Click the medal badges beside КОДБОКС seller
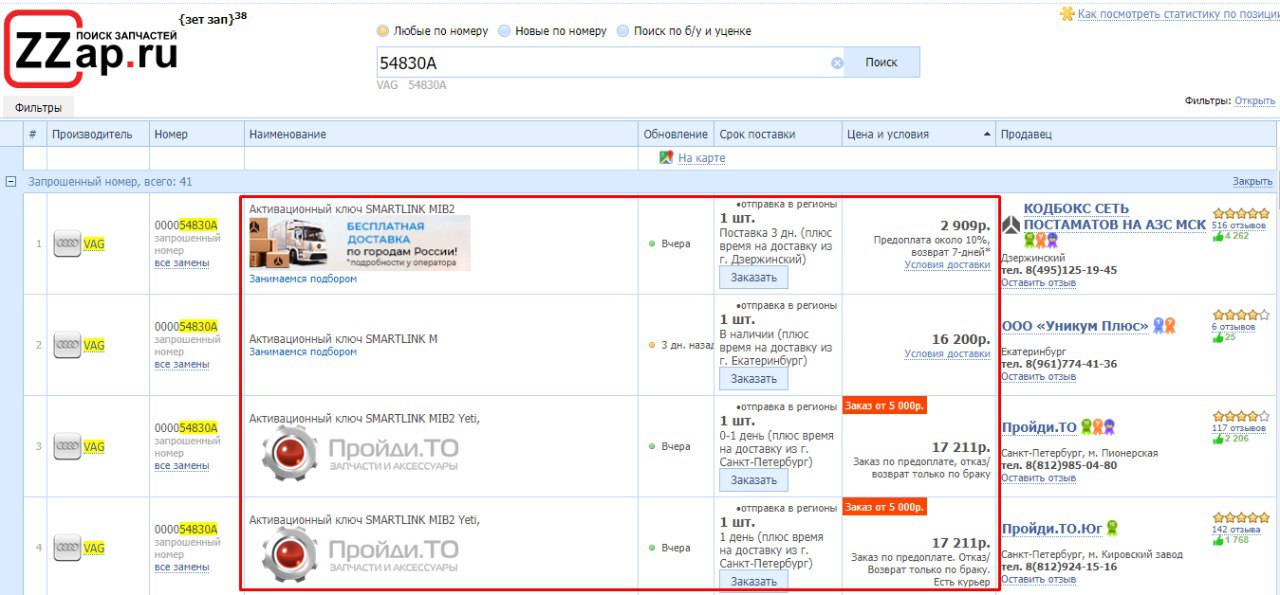 (1039, 240)
